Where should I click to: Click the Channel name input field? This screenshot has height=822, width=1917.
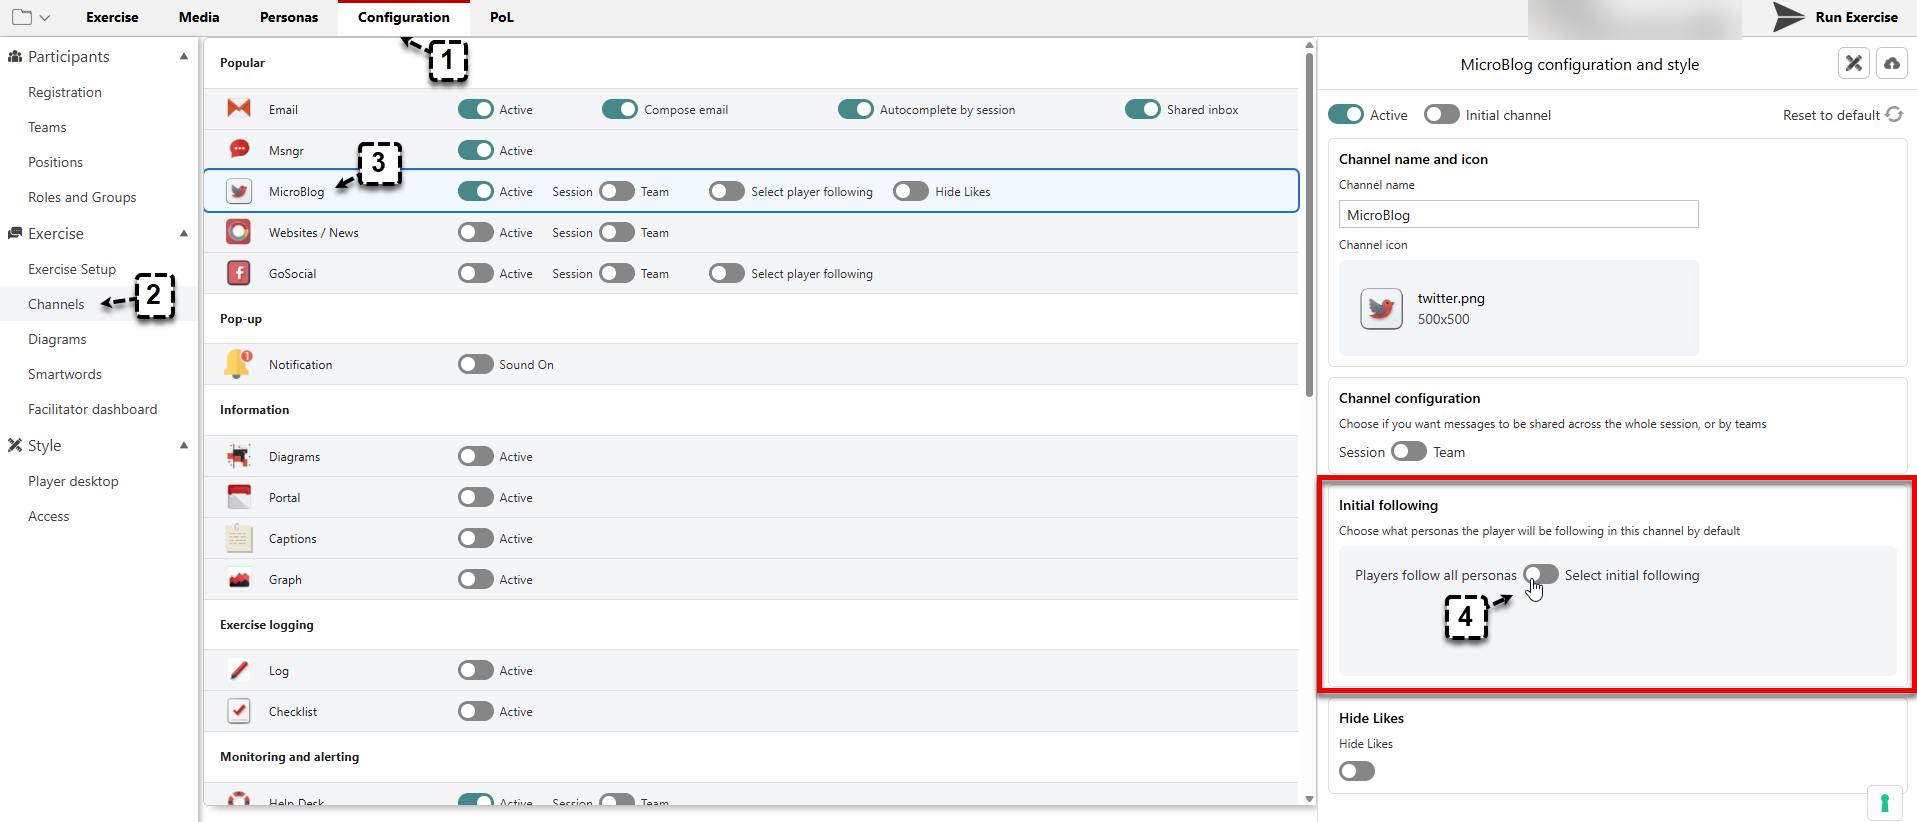pyautogui.click(x=1517, y=214)
